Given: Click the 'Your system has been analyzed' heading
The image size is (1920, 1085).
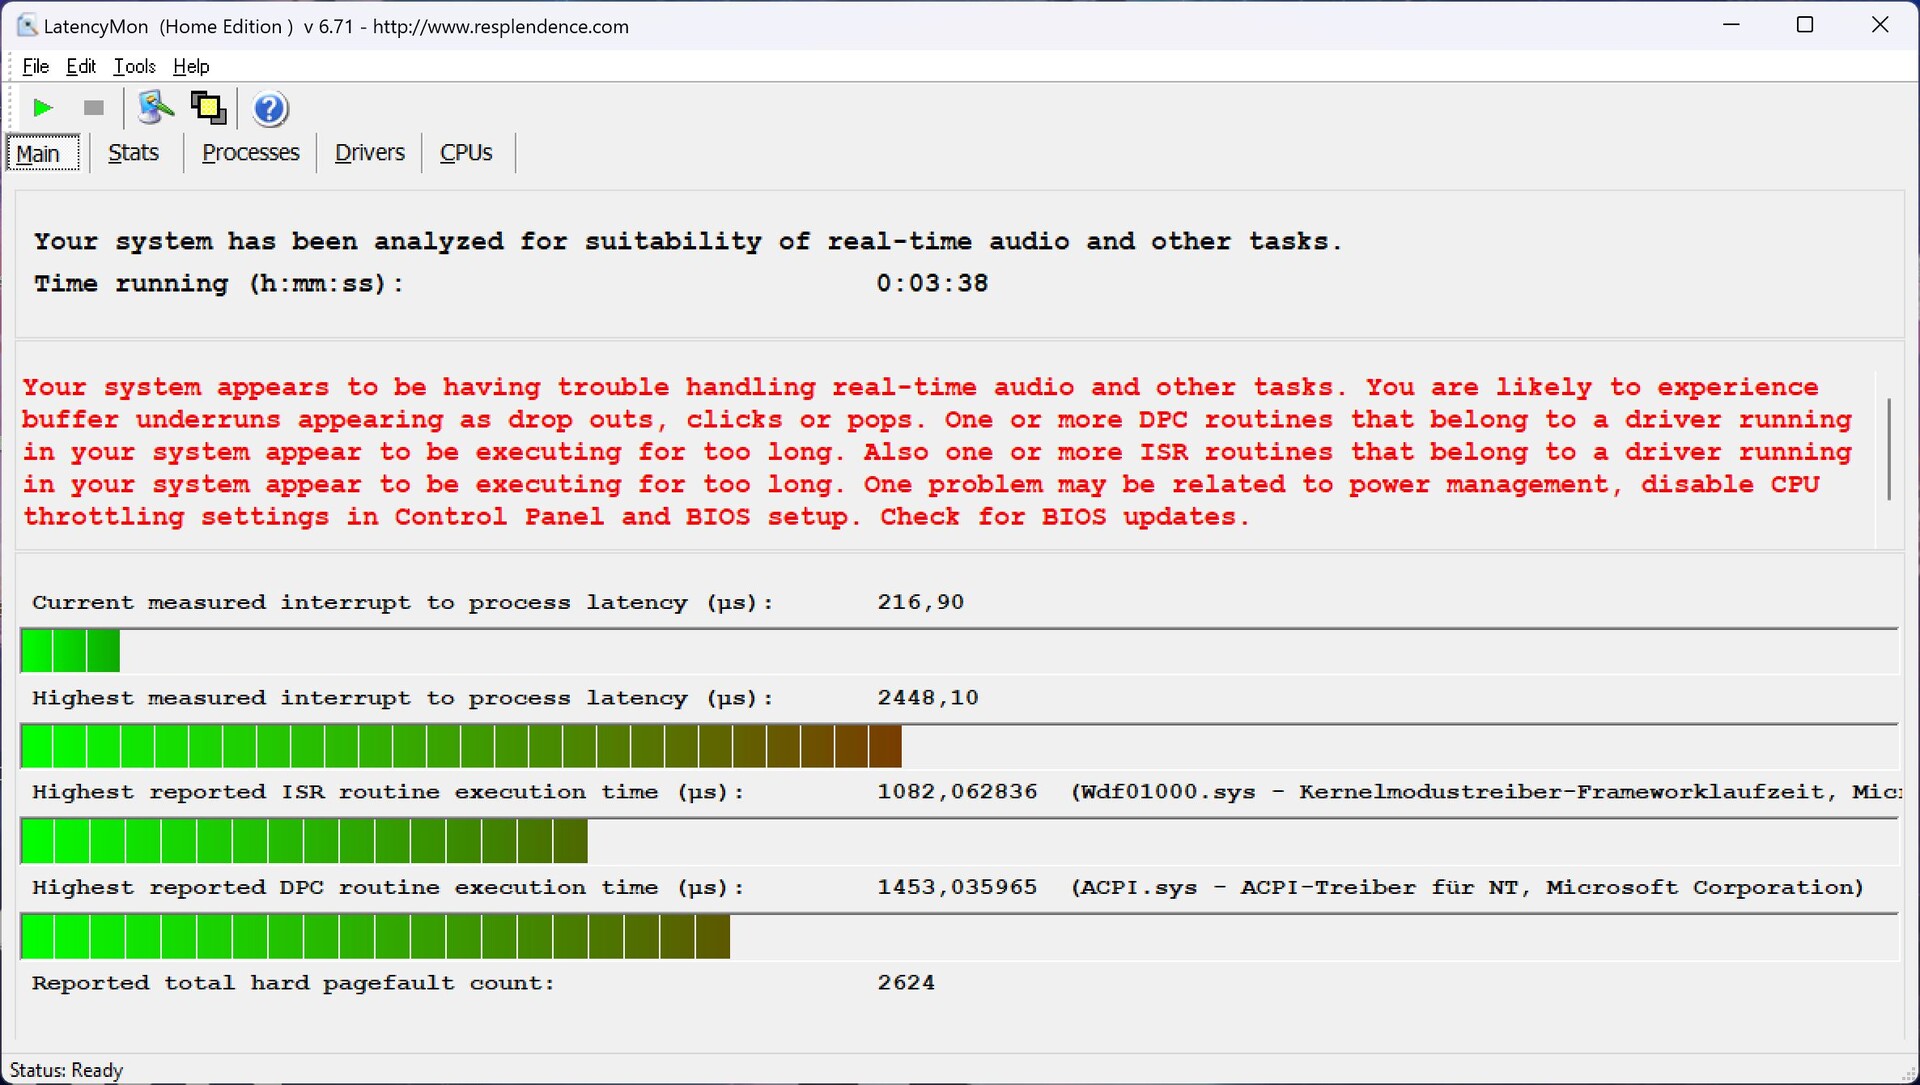Looking at the screenshot, I should [687, 242].
